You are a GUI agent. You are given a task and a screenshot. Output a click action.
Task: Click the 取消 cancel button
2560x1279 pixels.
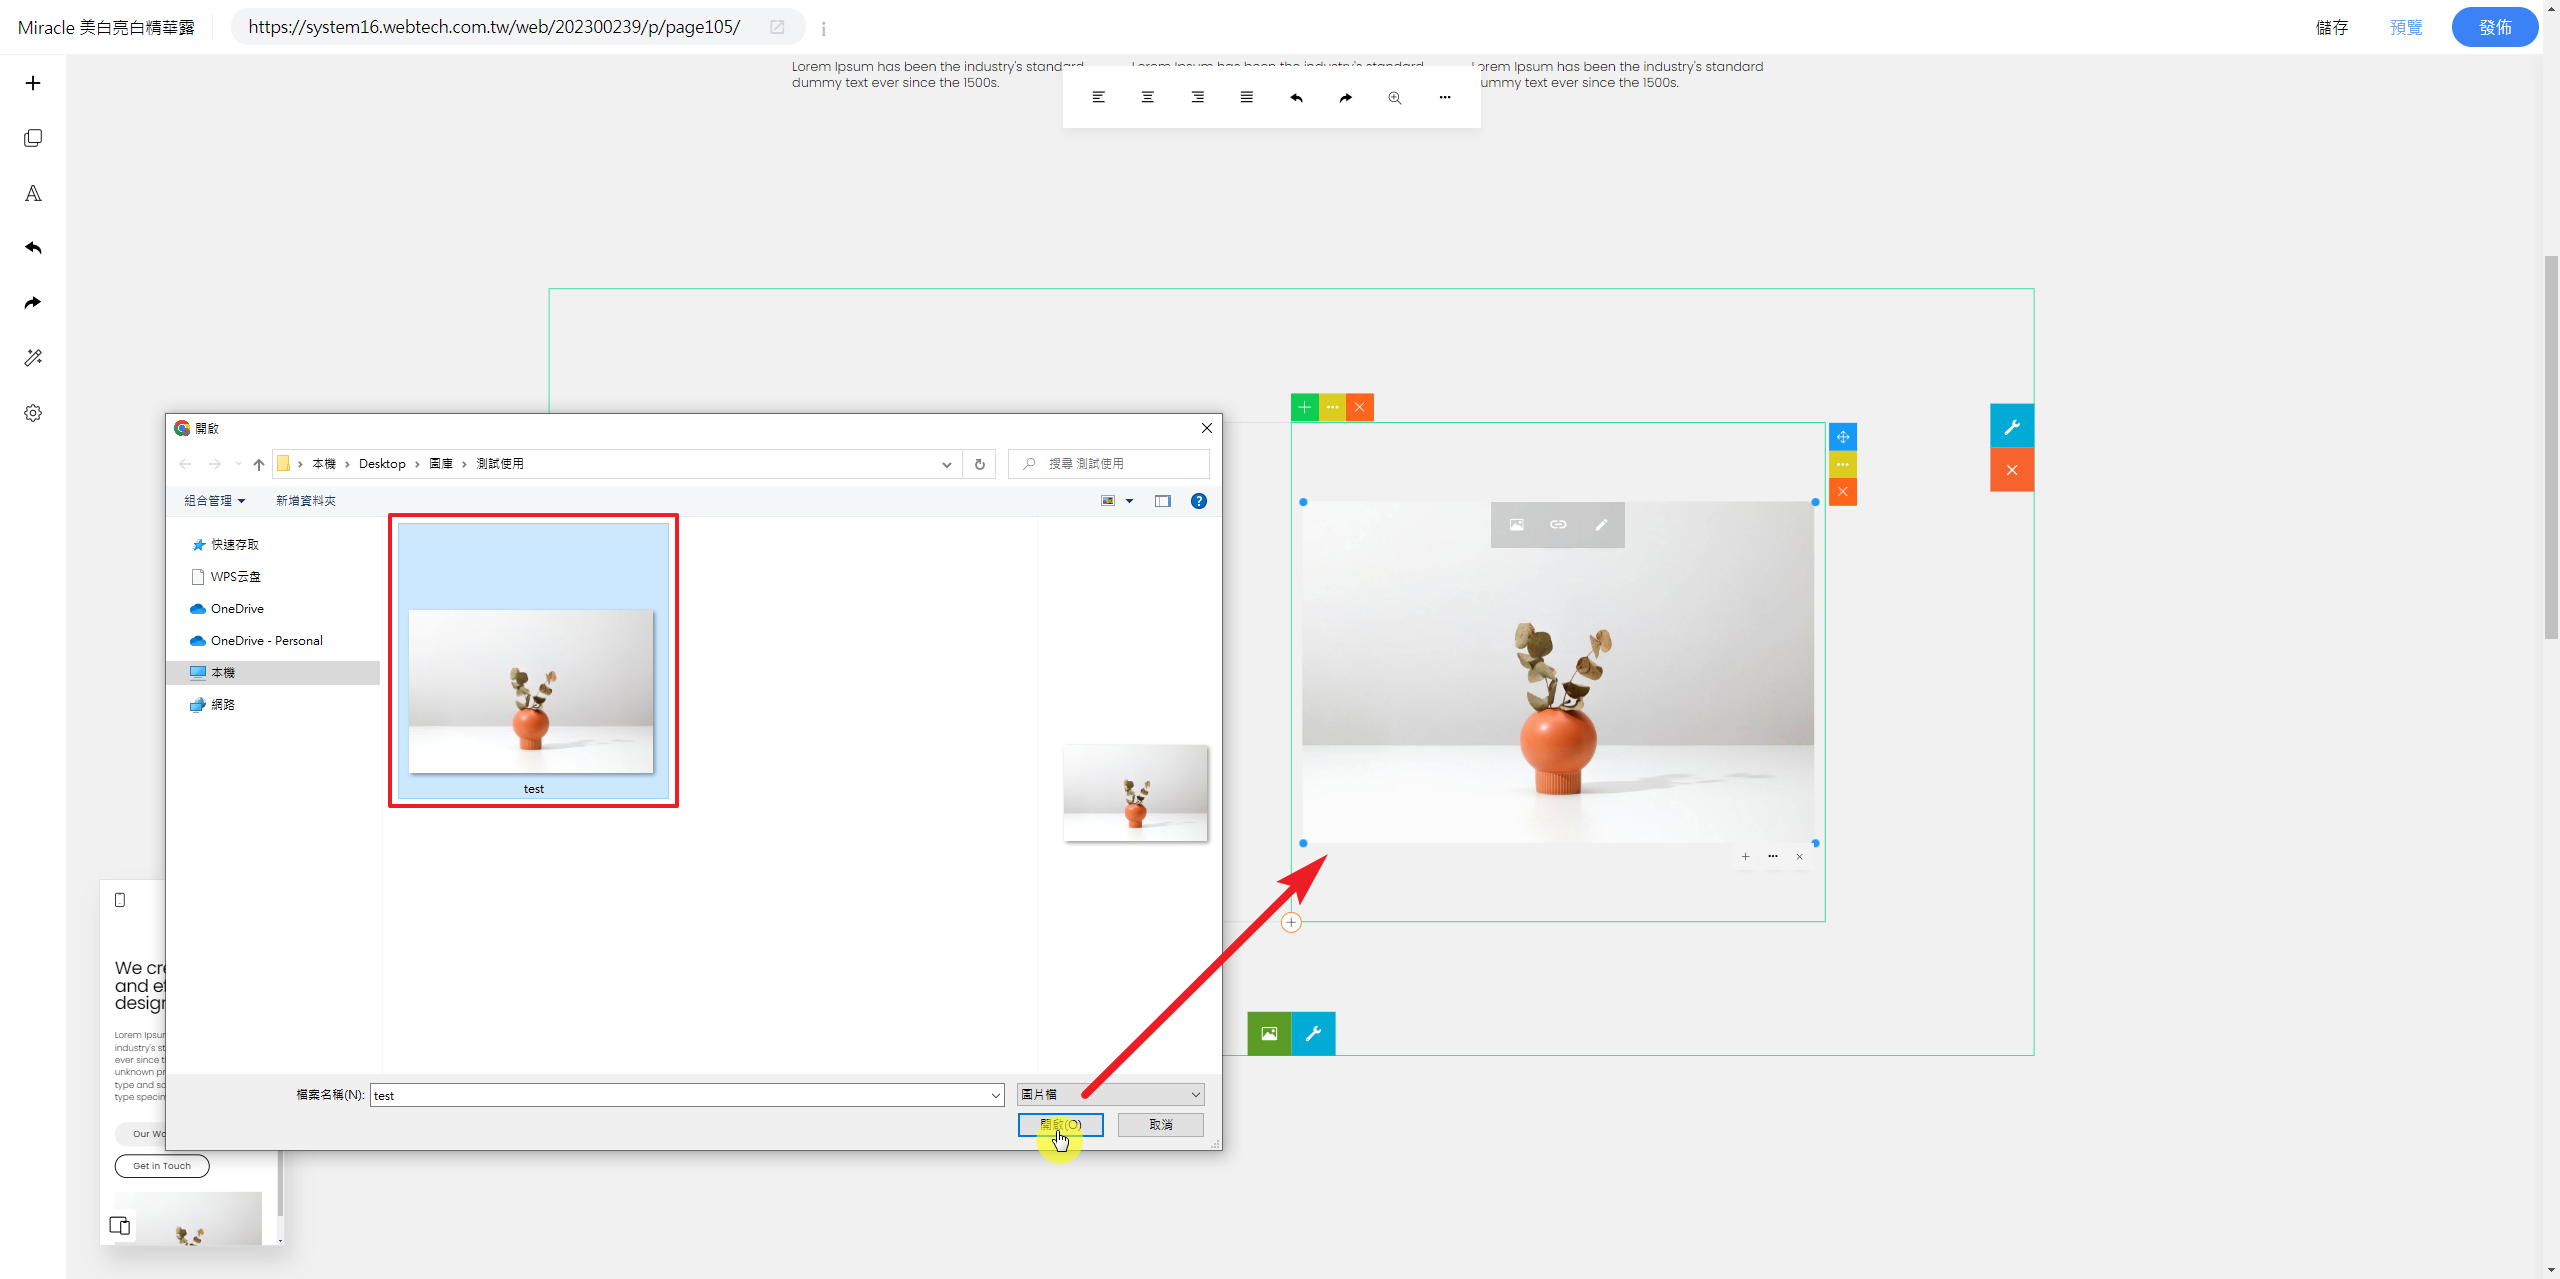[1160, 1125]
